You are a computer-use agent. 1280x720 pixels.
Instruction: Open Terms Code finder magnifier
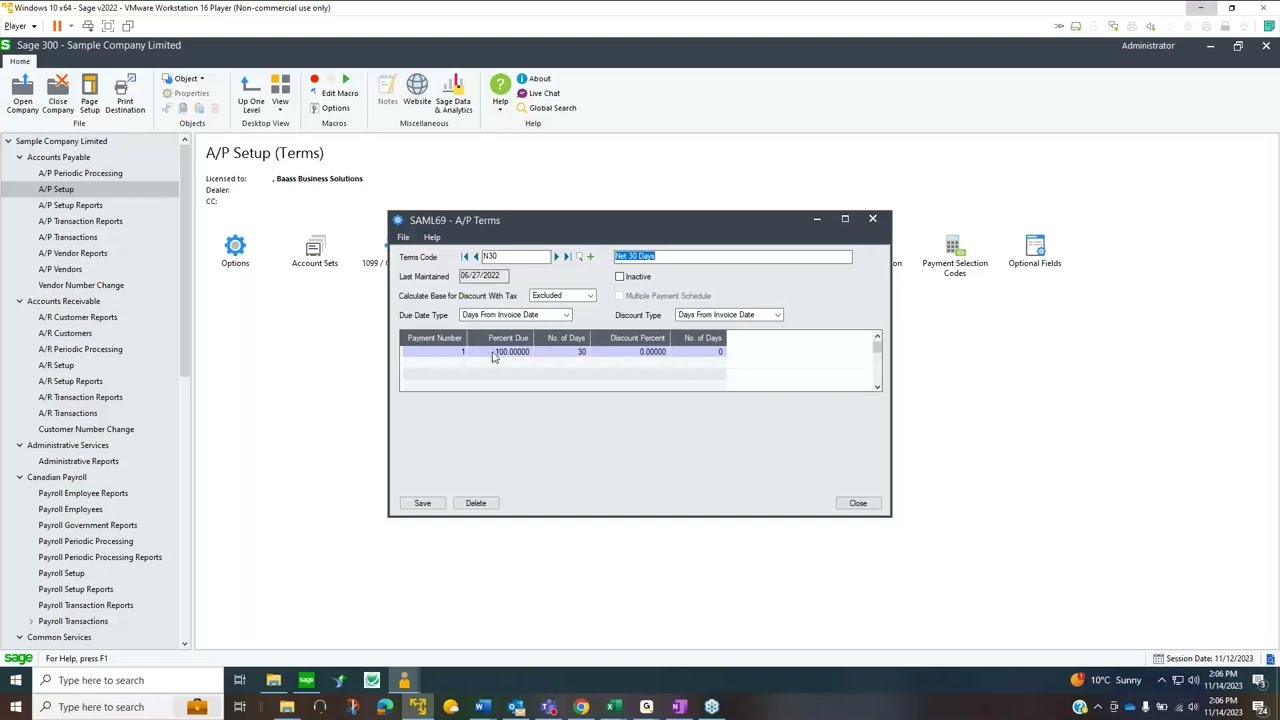tap(579, 257)
